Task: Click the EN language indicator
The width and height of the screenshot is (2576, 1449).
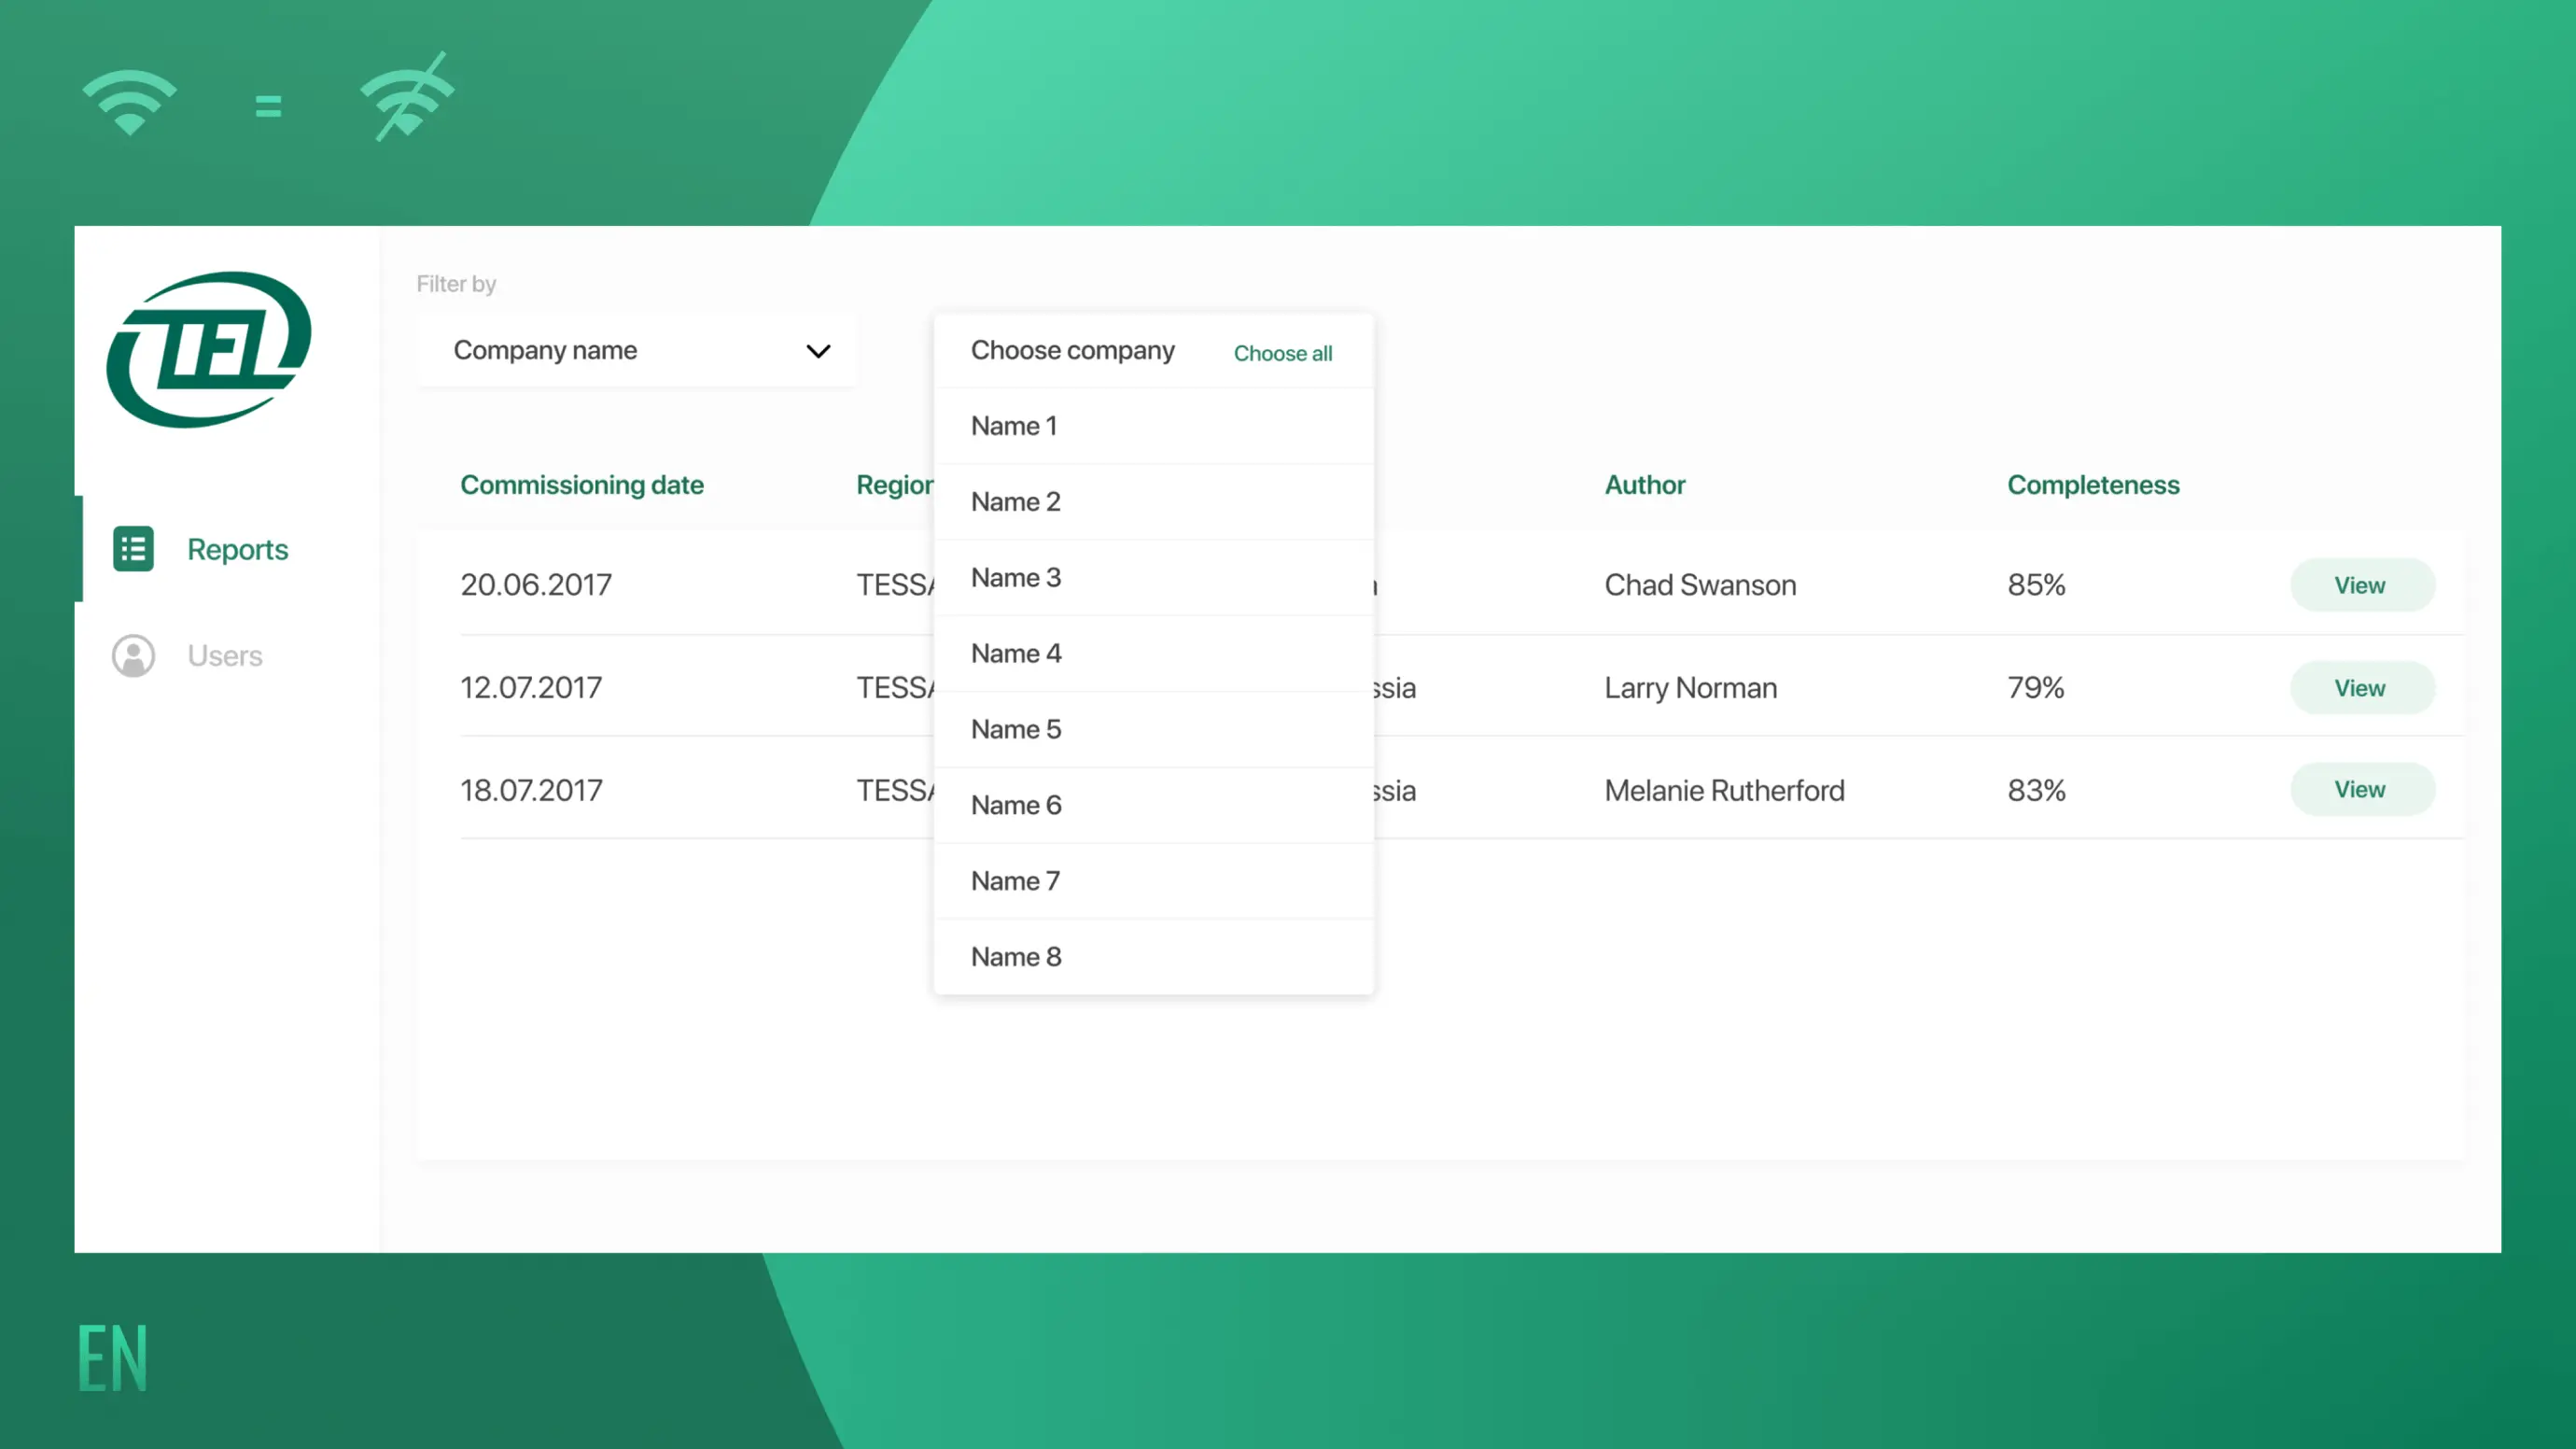Action: point(112,1358)
